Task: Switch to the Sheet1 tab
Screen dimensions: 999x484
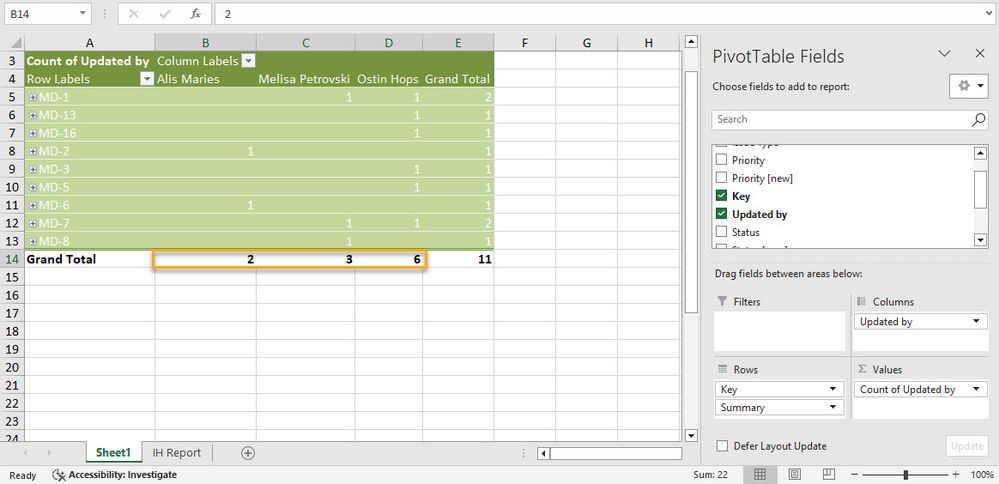Action: pos(113,453)
